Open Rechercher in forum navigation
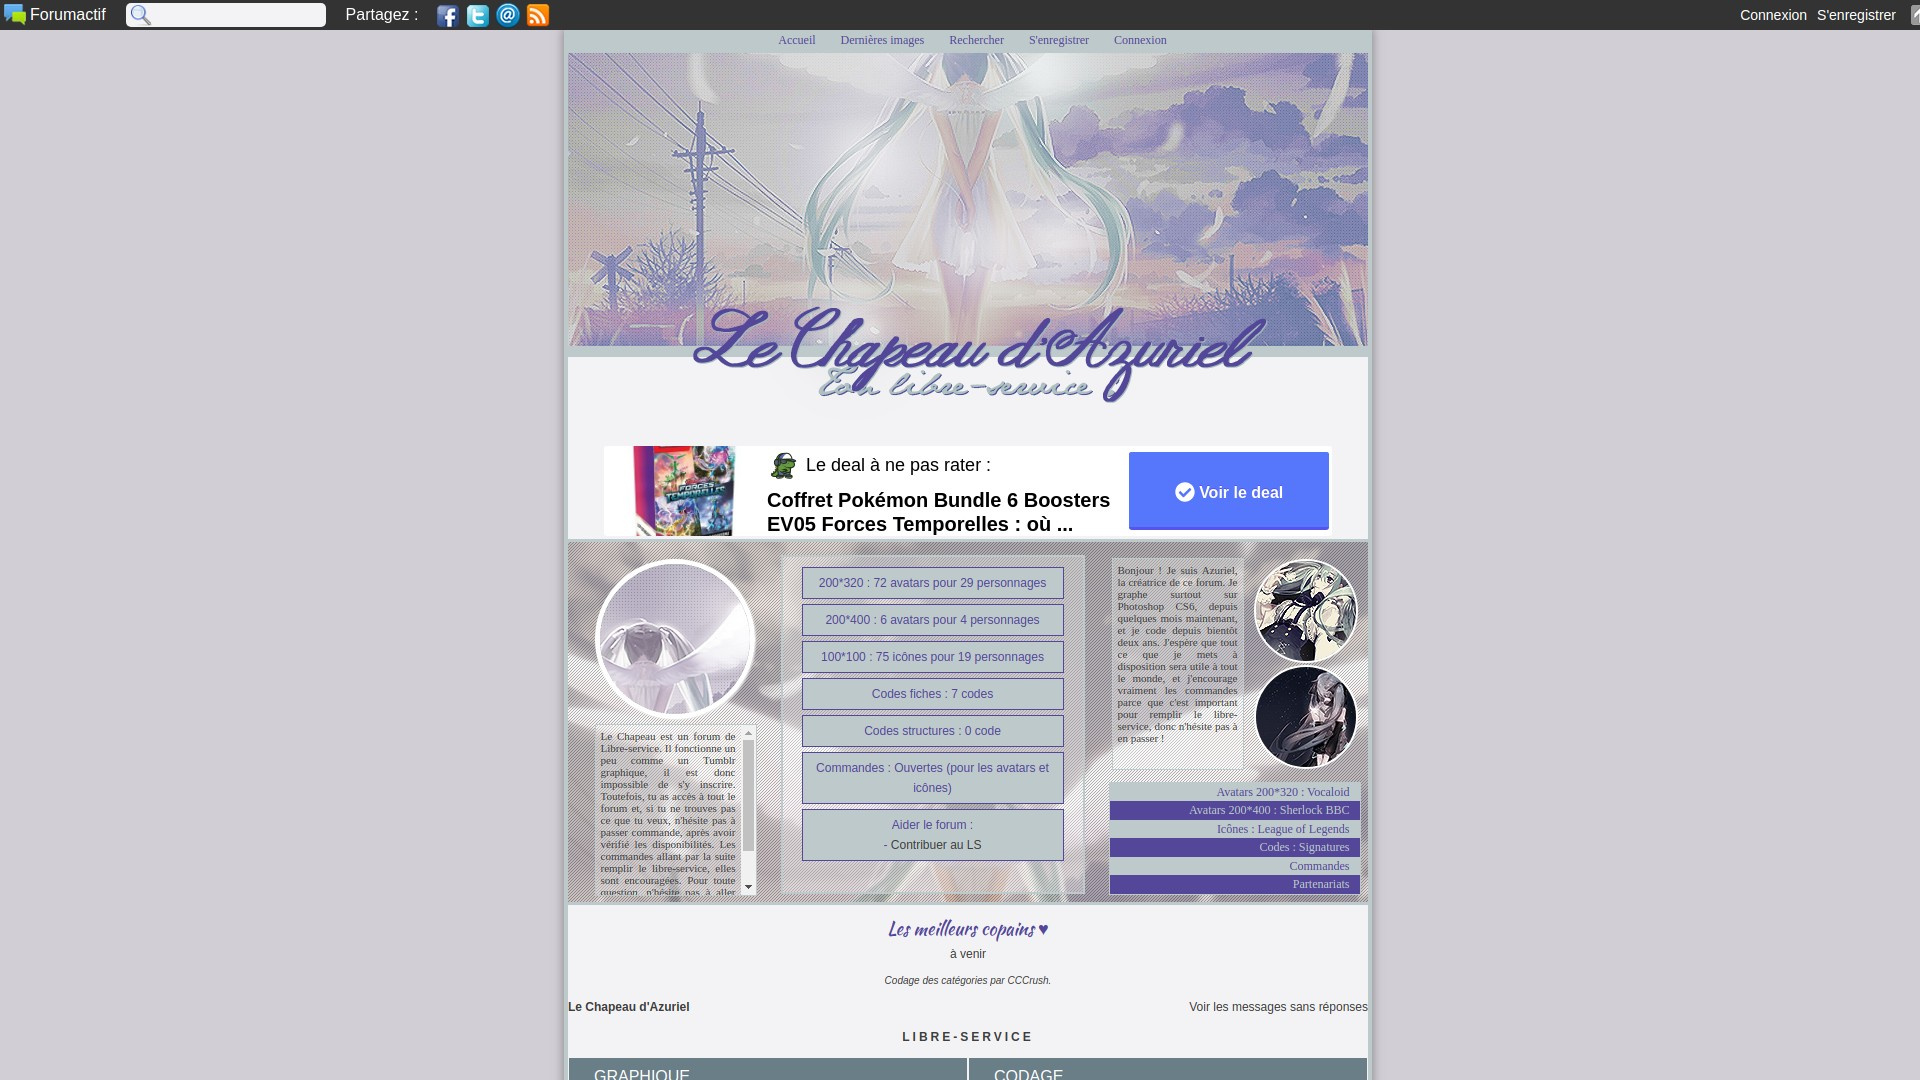1920x1080 pixels. pos(976,40)
